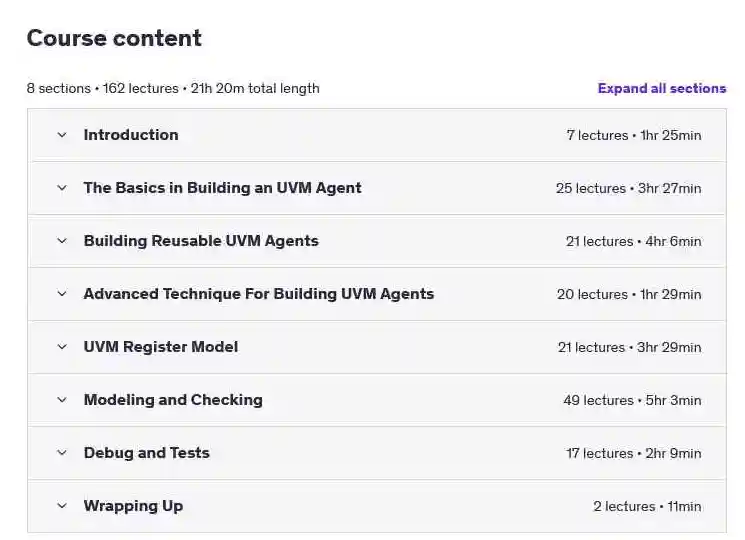
Task: Click 49 lectures 5hr 3min summary
Action: tap(632, 400)
